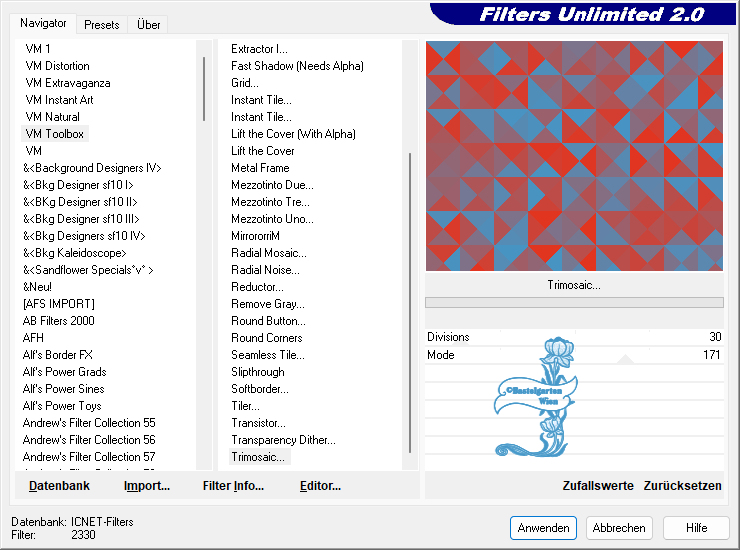Launch the Editor option

click(320, 486)
